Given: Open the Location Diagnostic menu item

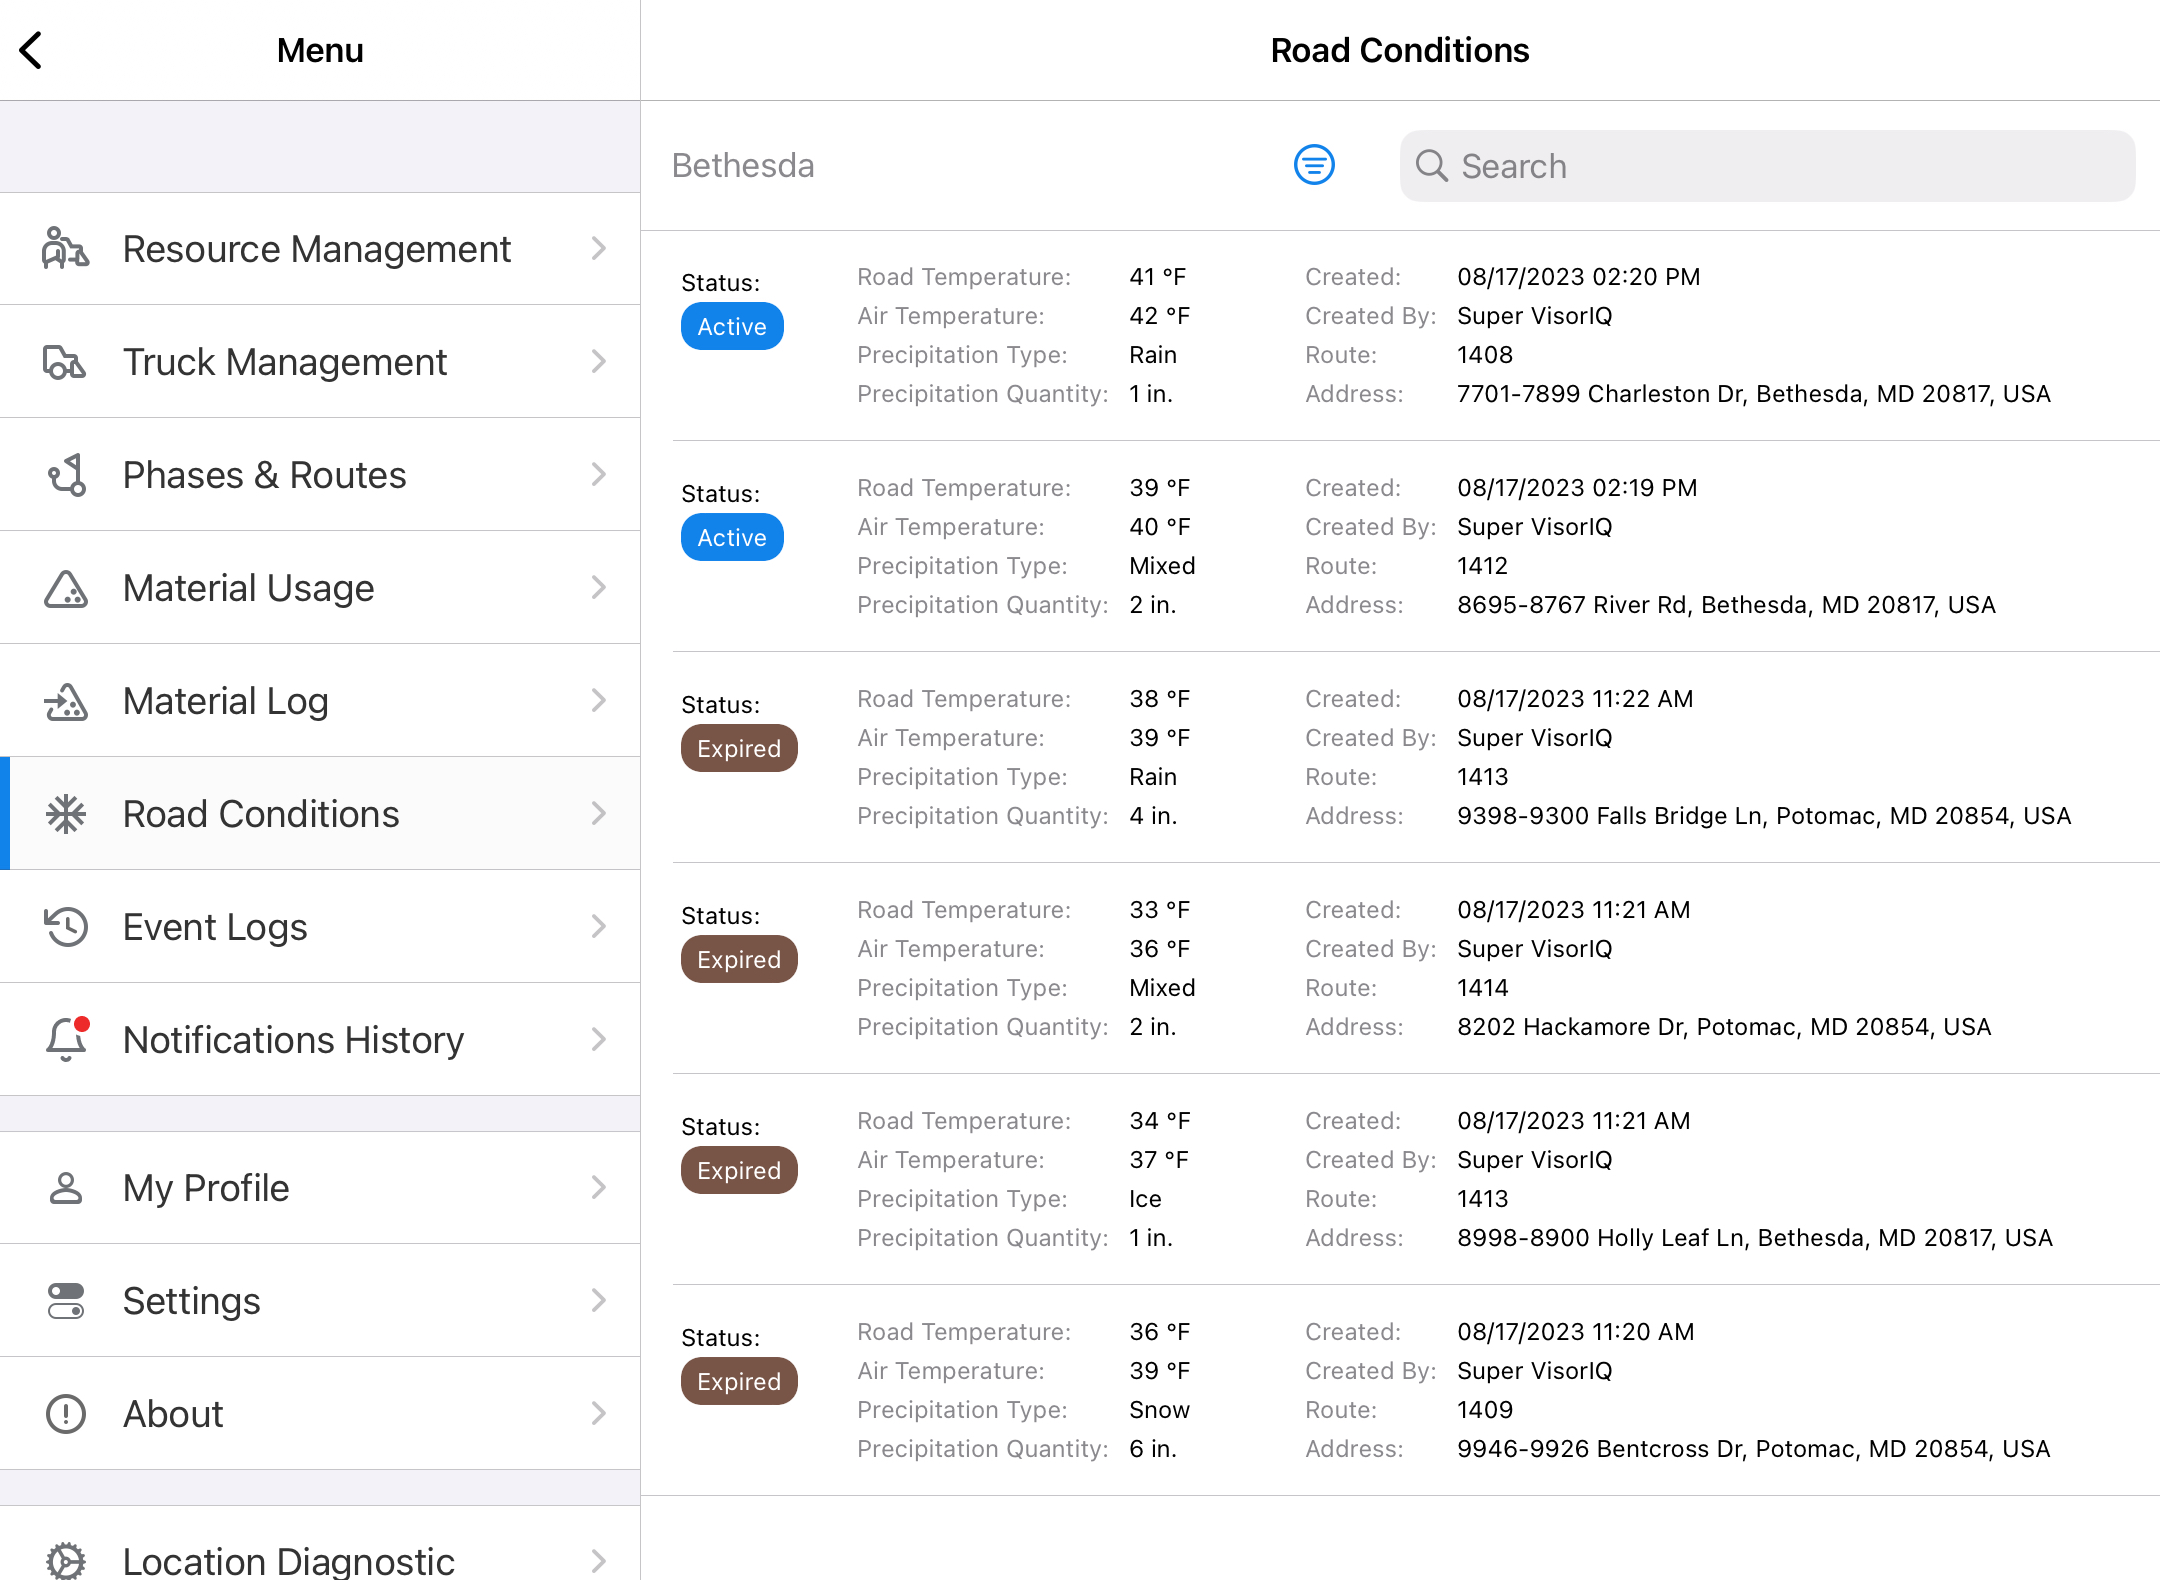Looking at the screenshot, I should (x=288, y=1558).
